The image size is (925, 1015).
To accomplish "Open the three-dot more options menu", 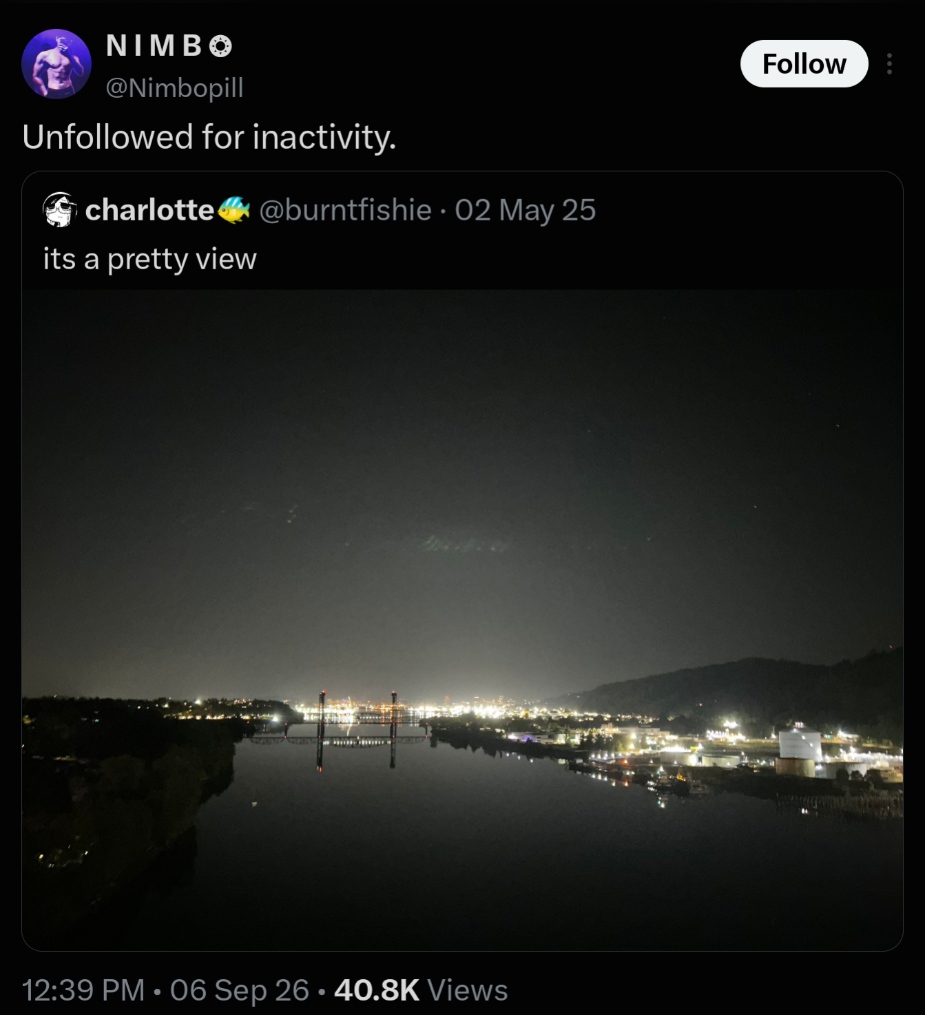I will click(889, 63).
